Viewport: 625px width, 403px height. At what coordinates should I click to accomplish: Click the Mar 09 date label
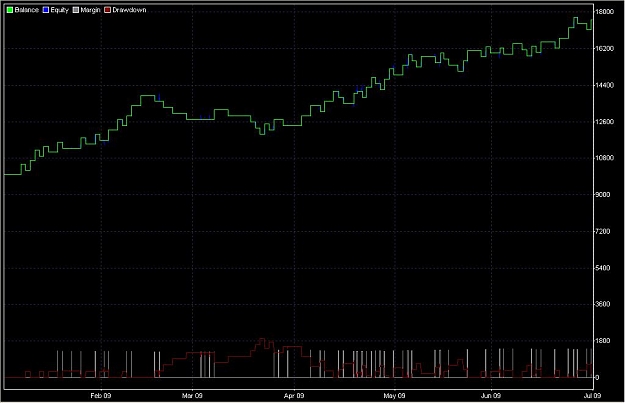192,395
